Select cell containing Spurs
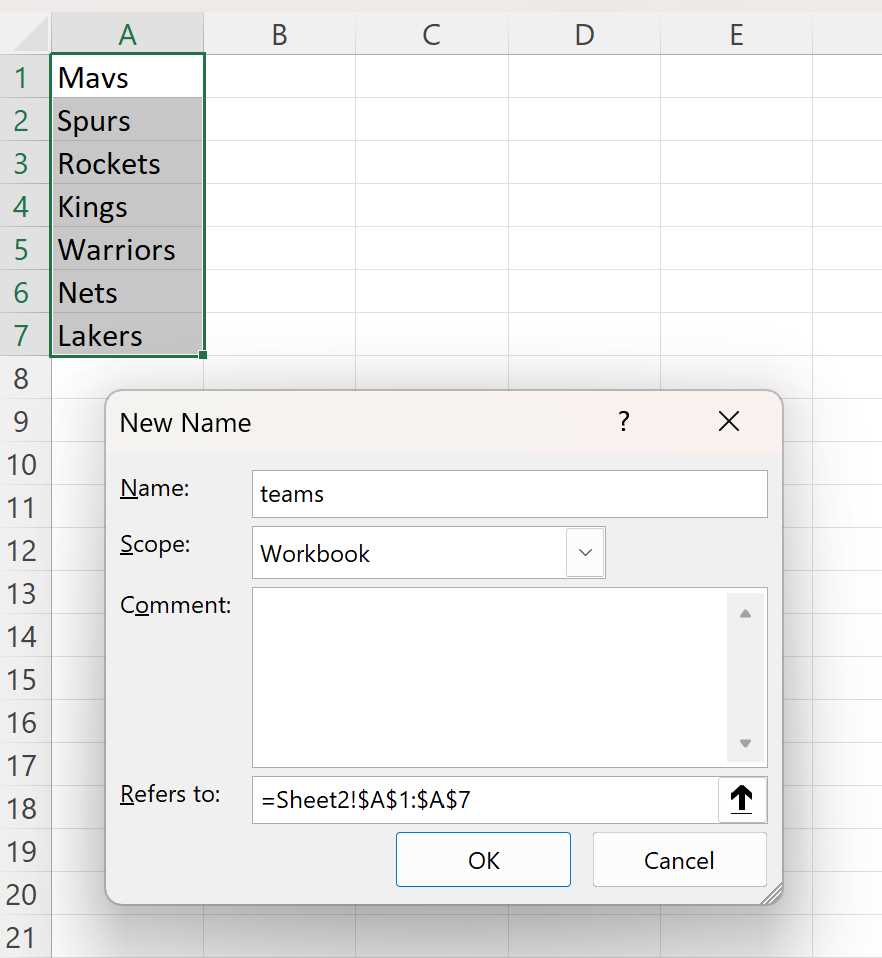This screenshot has height=958, width=882. 127,119
